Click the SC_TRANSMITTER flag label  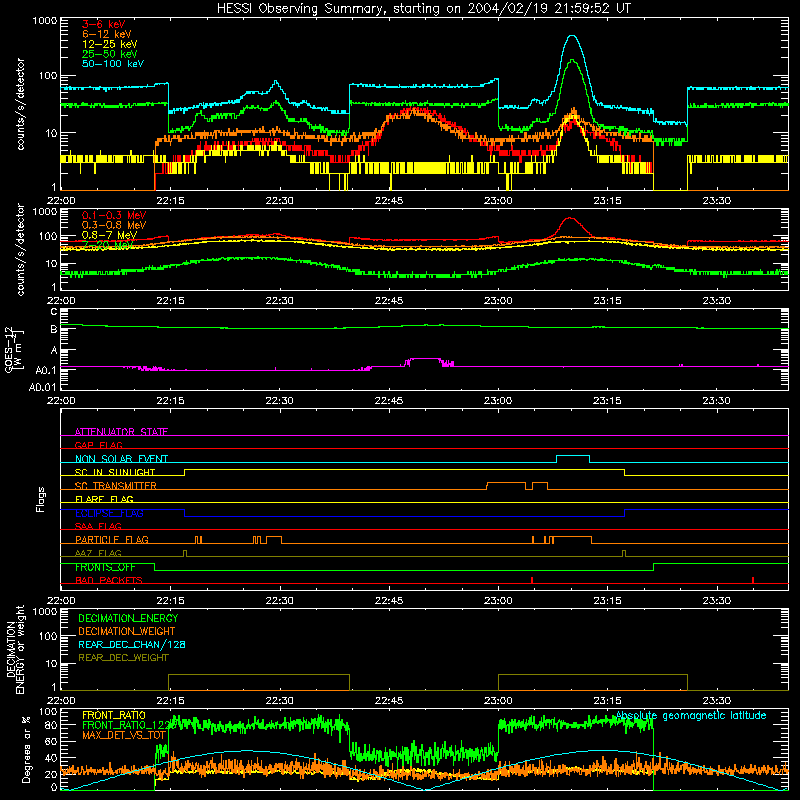pyautogui.click(x=116, y=486)
